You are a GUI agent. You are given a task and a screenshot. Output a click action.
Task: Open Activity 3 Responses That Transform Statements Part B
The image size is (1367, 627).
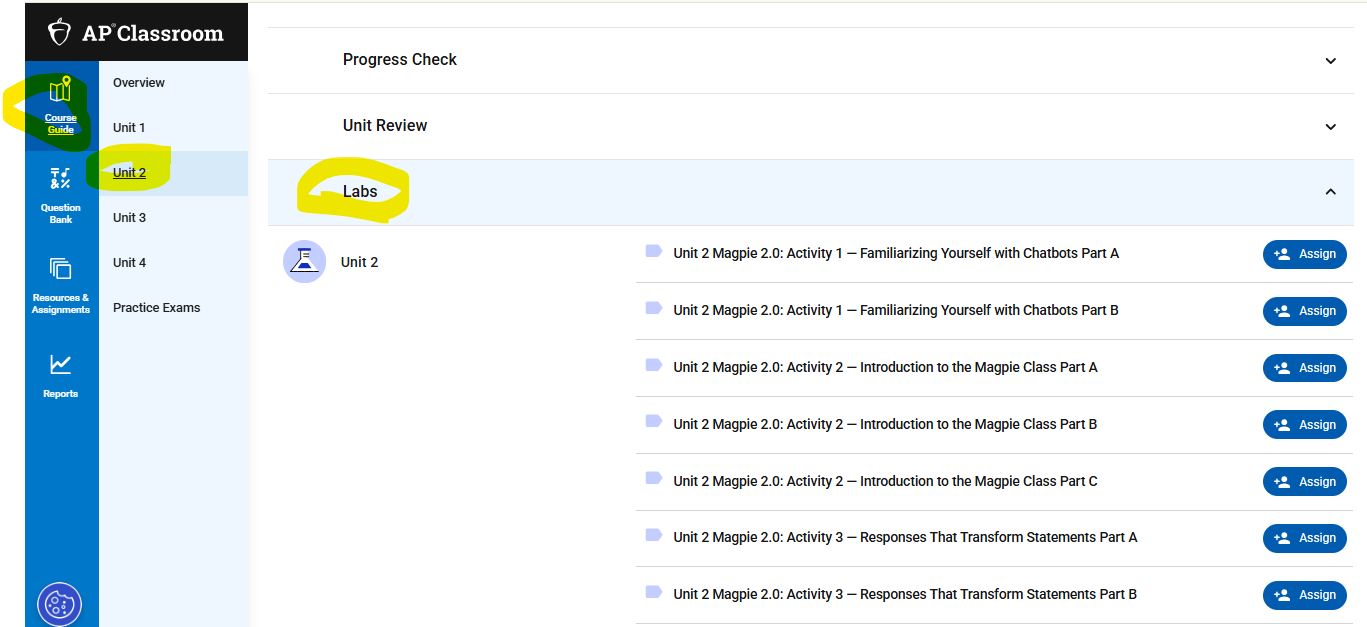tap(905, 595)
